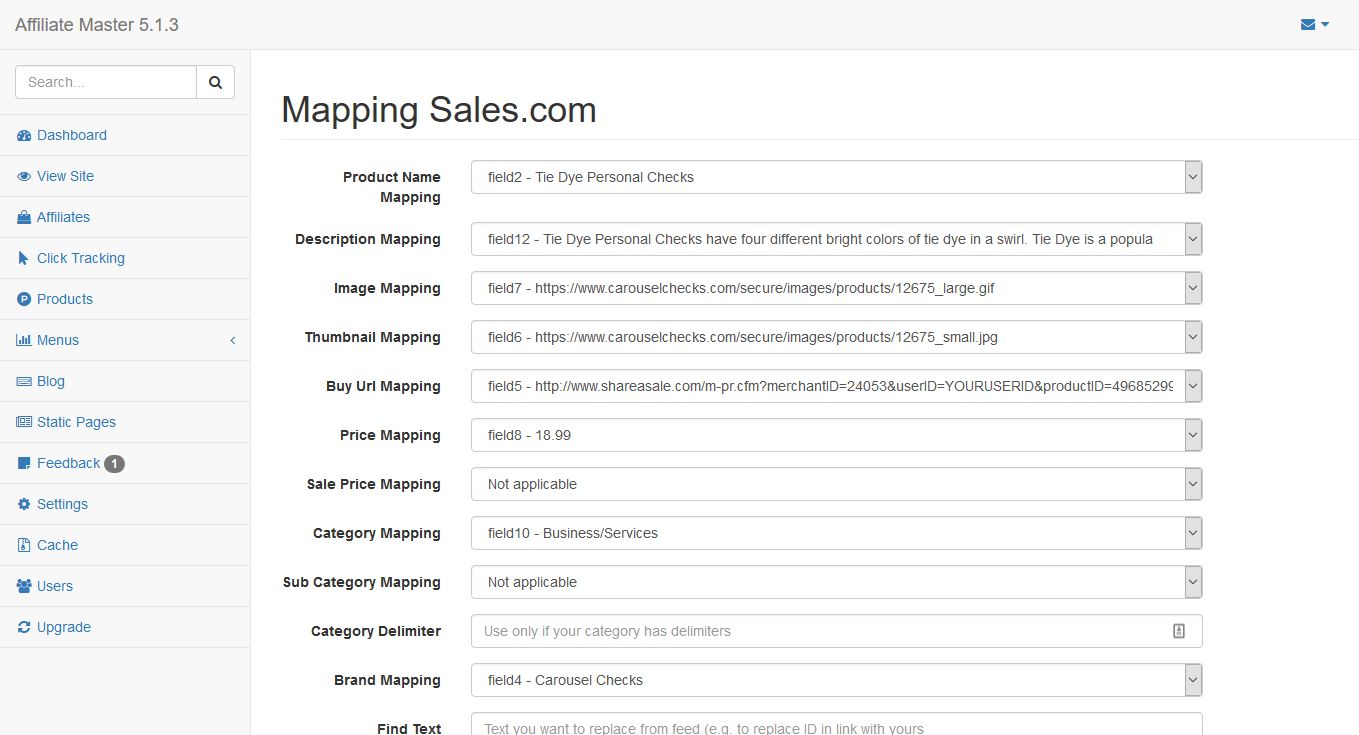Click the Upgrade refresh icon
This screenshot has height=735, width=1359.
click(24, 627)
